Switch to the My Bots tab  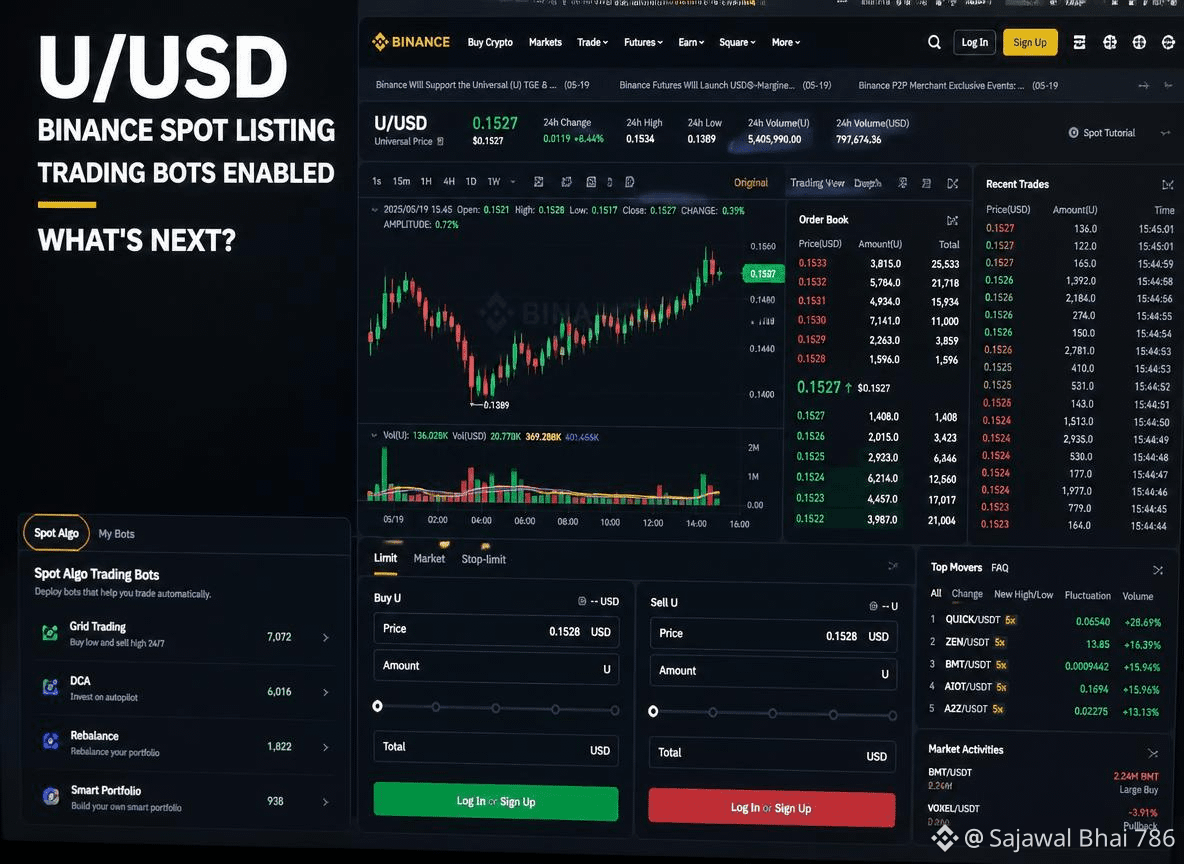(116, 533)
